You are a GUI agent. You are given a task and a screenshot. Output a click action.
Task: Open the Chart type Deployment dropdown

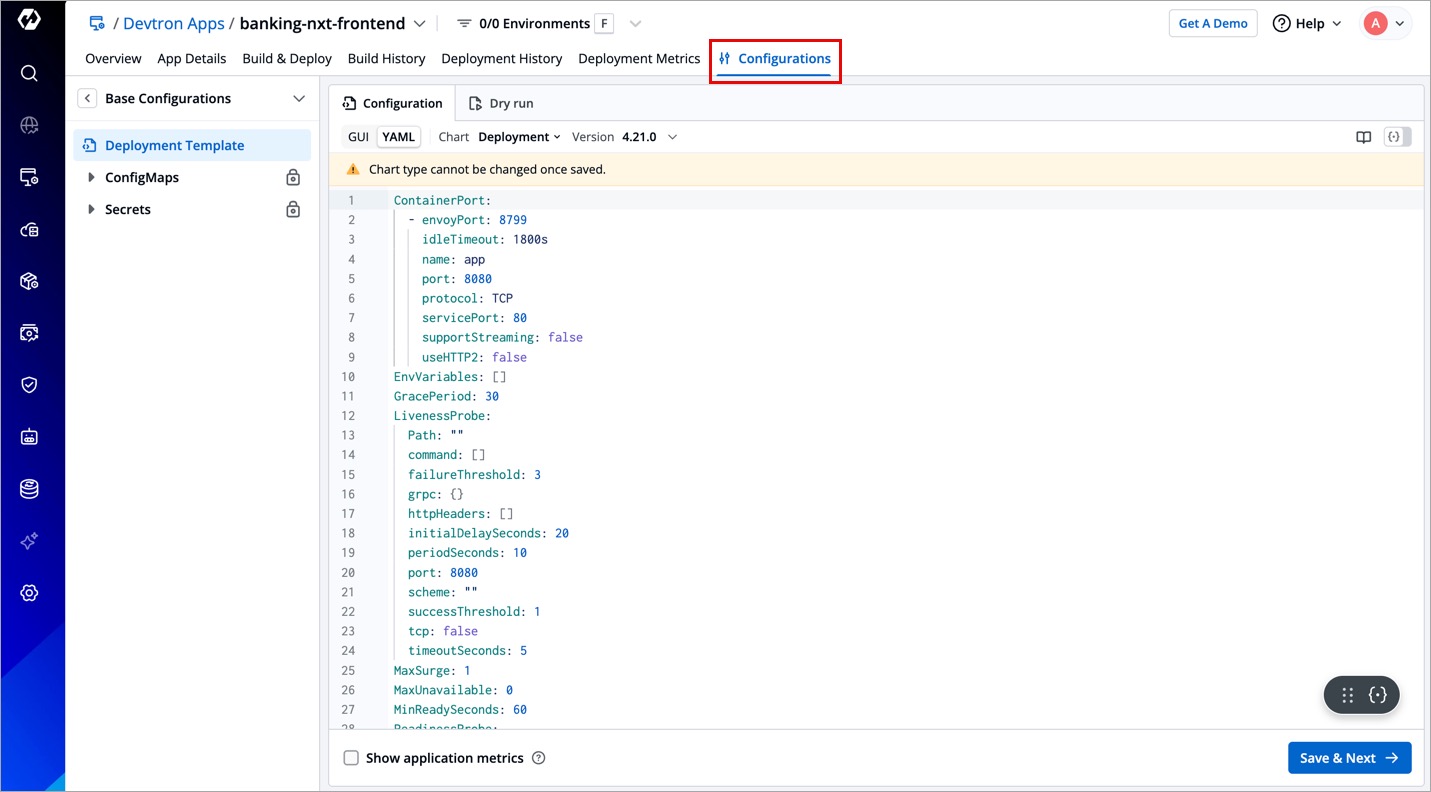point(519,137)
